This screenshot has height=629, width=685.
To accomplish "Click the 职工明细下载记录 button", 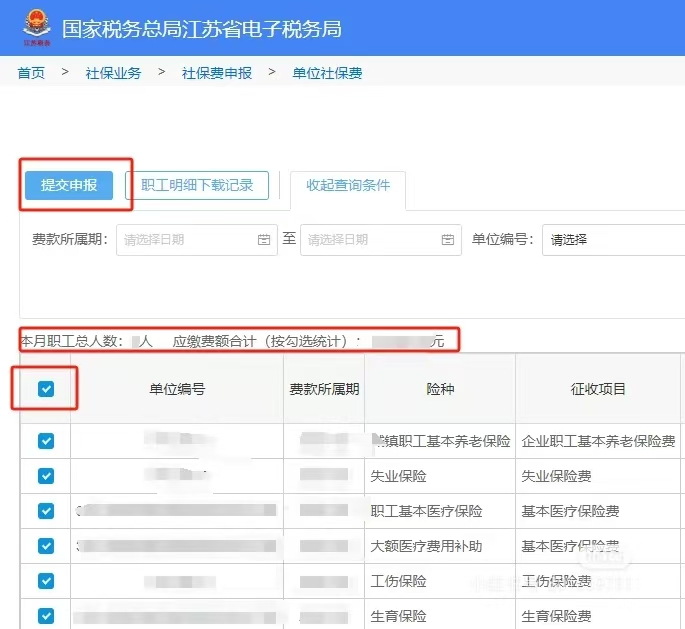I will tap(197, 185).
